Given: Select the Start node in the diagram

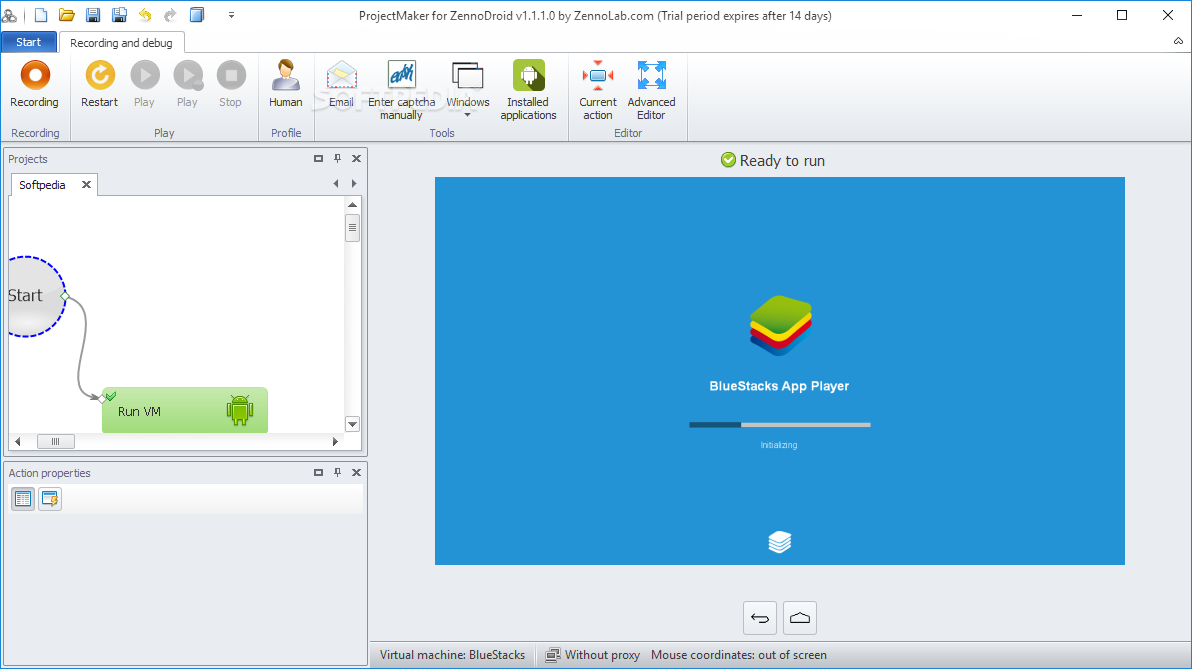Looking at the screenshot, I should (x=35, y=296).
